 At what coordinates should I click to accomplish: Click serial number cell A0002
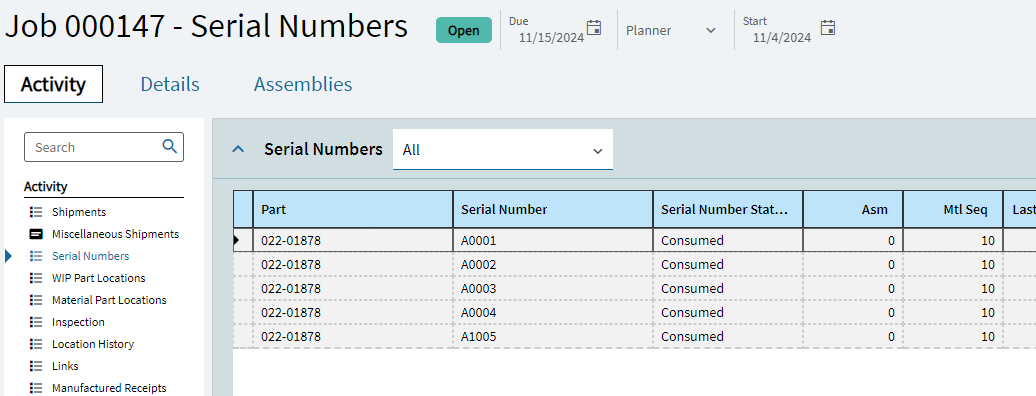point(553,264)
